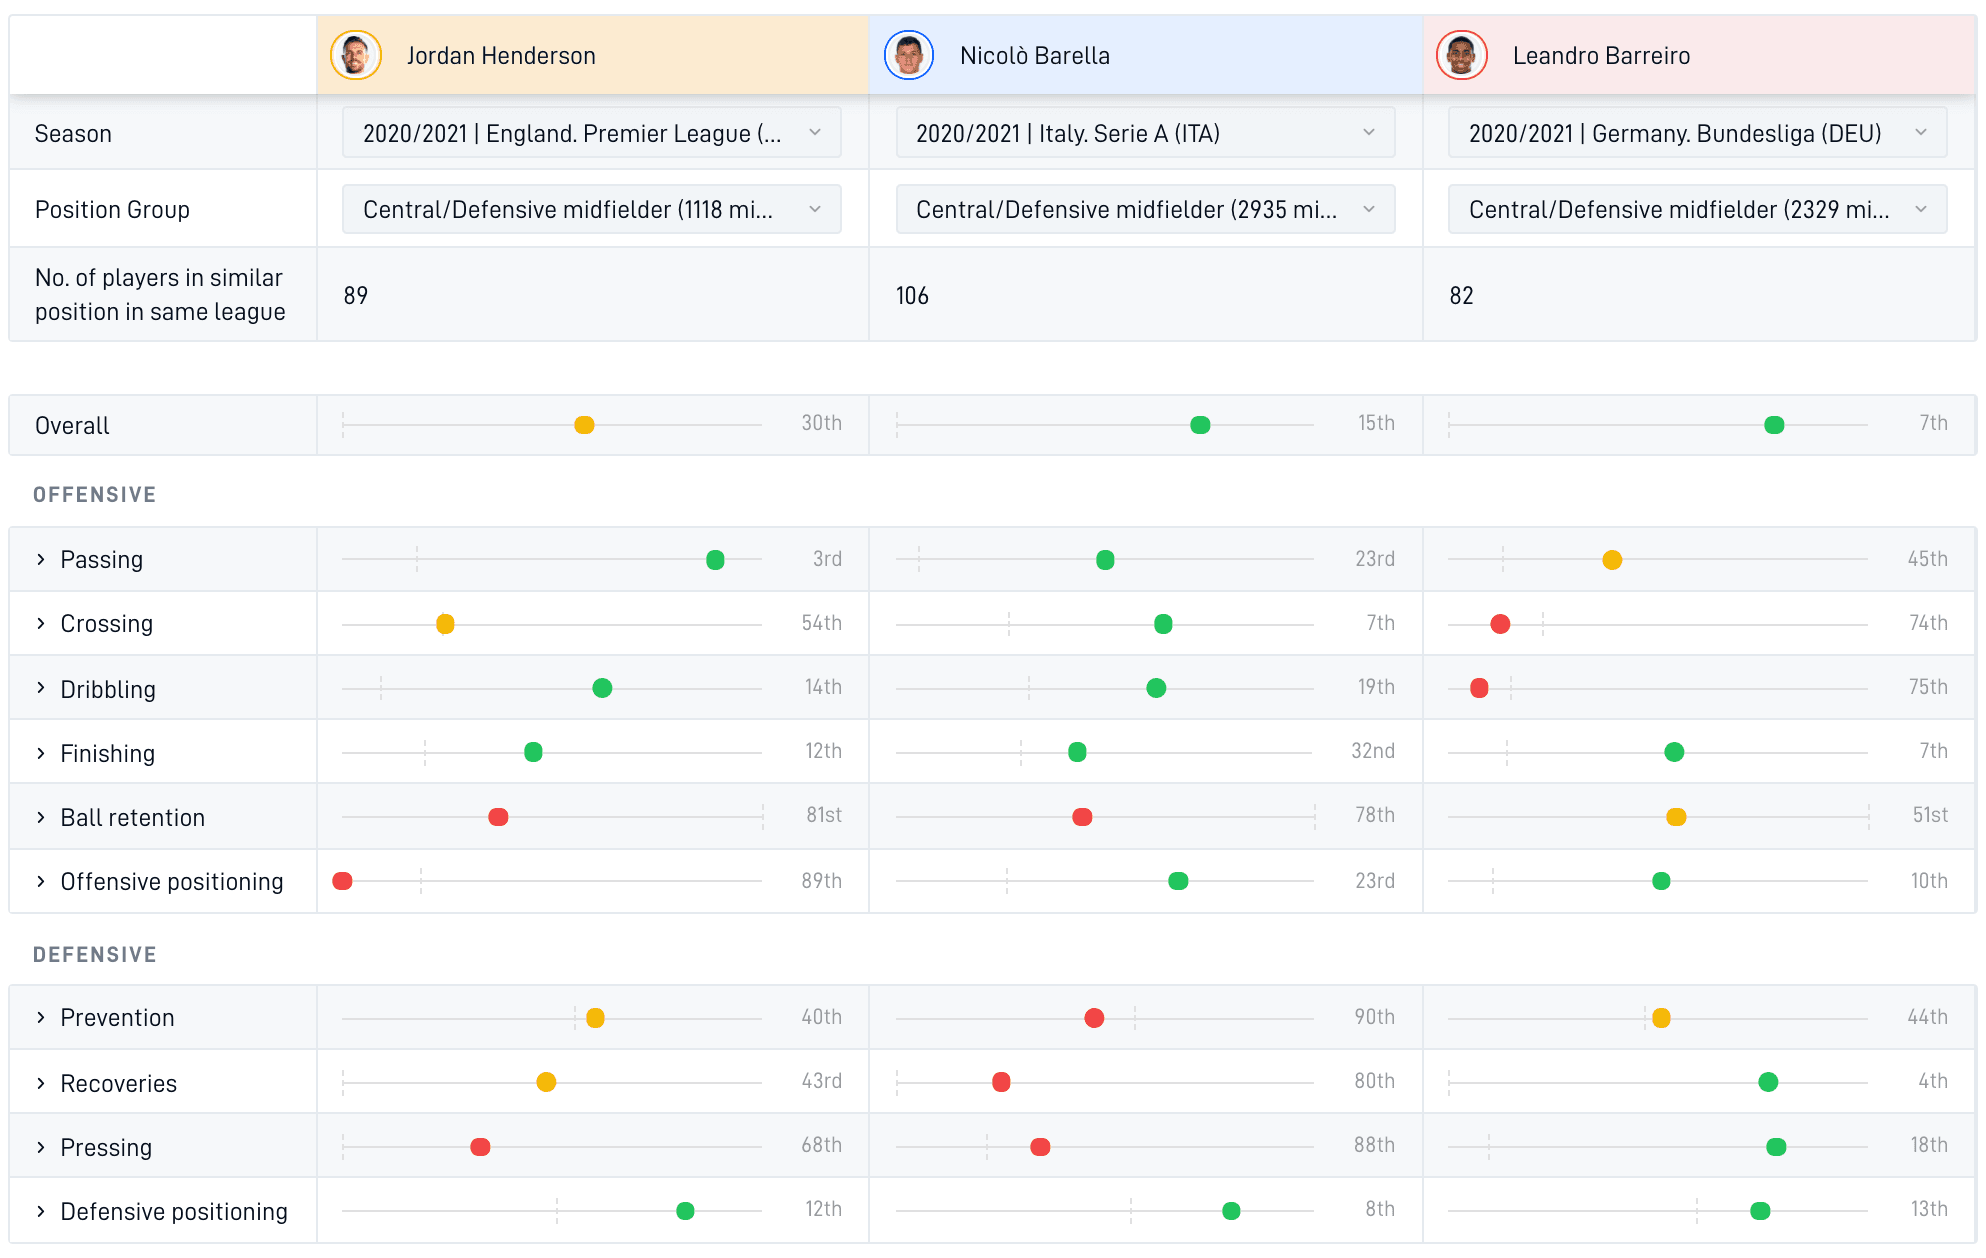The width and height of the screenshot is (1986, 1258).
Task: Expand the Ball retention row chevron
Action: (41, 817)
